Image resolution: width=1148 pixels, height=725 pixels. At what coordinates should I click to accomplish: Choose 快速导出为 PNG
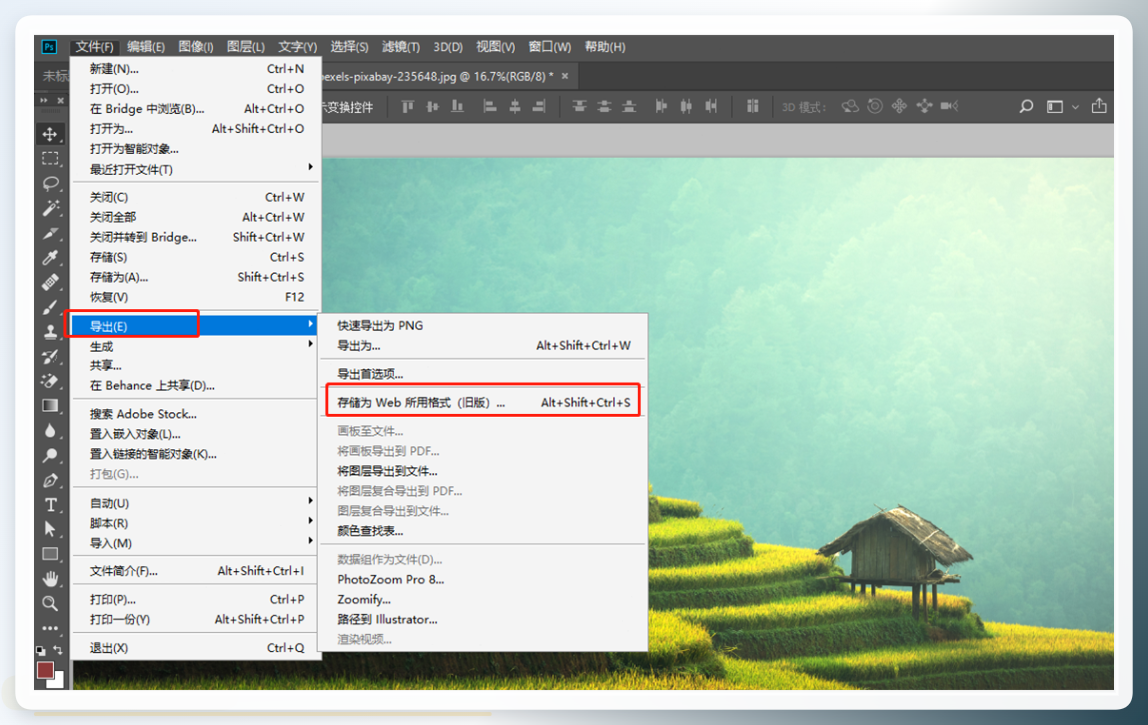coord(483,325)
